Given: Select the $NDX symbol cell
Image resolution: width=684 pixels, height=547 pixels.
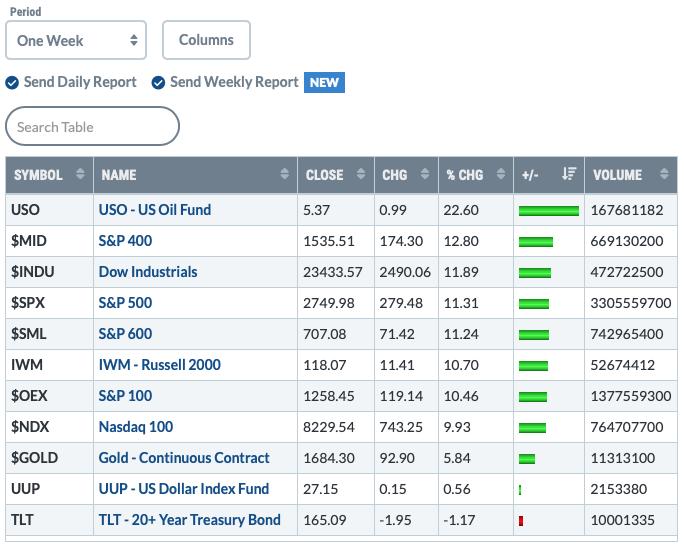Looking at the screenshot, I should tap(49, 427).
